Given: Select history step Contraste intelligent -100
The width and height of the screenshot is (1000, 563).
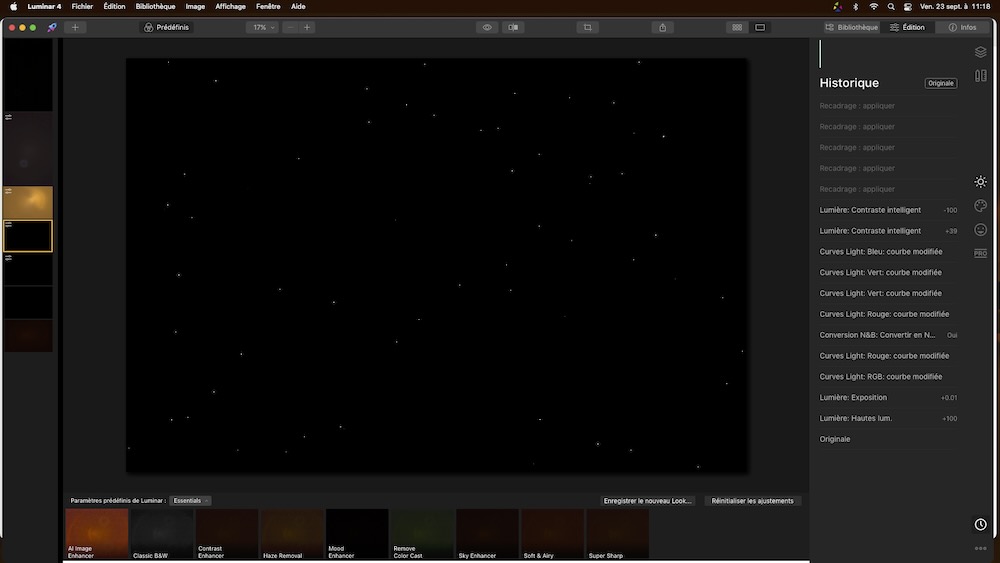Looking at the screenshot, I should click(888, 210).
